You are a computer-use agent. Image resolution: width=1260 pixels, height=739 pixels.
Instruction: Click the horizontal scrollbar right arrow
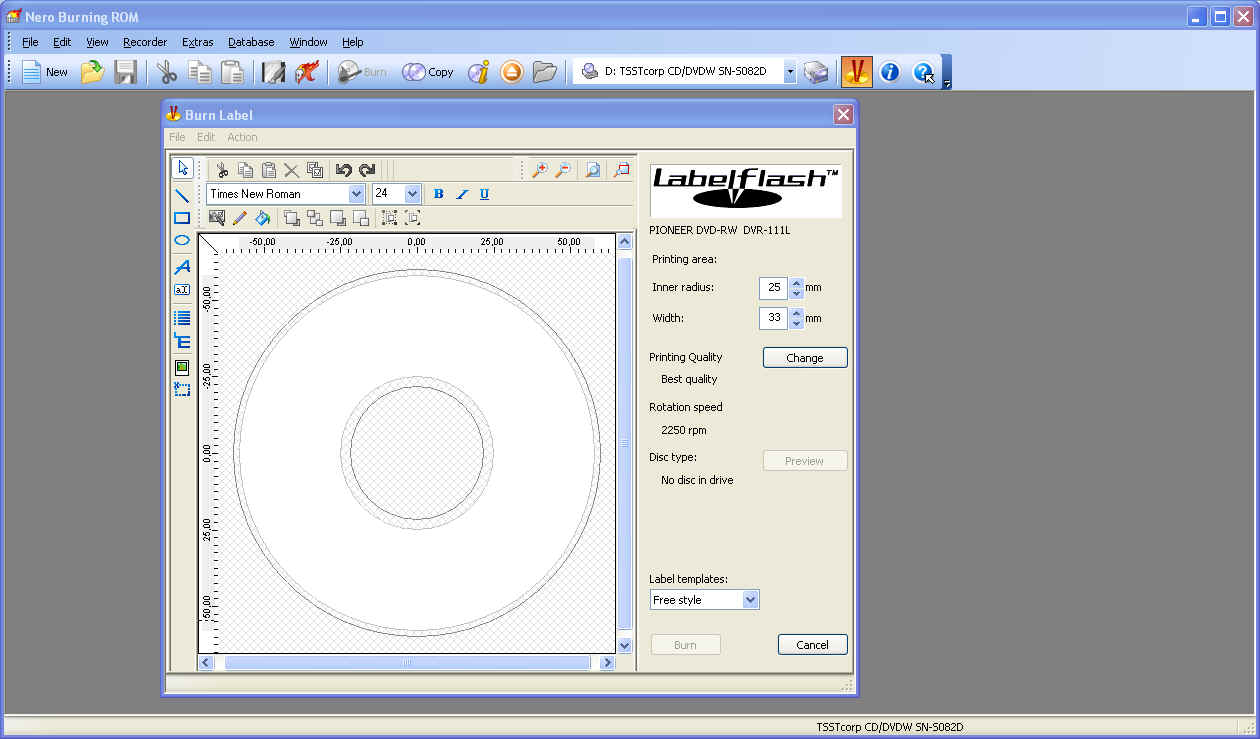pos(606,663)
